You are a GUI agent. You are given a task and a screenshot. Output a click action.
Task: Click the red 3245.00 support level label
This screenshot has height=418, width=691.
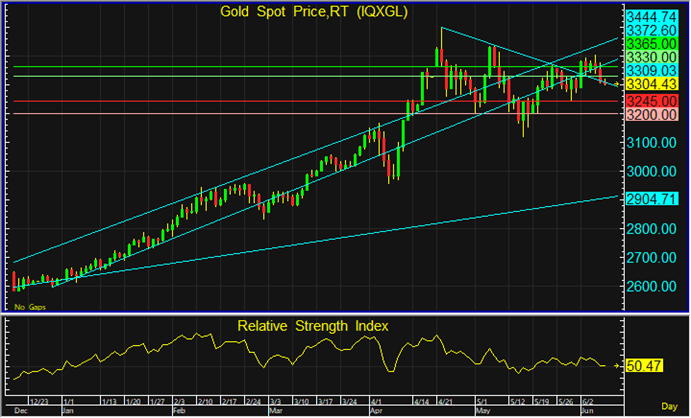(x=653, y=101)
